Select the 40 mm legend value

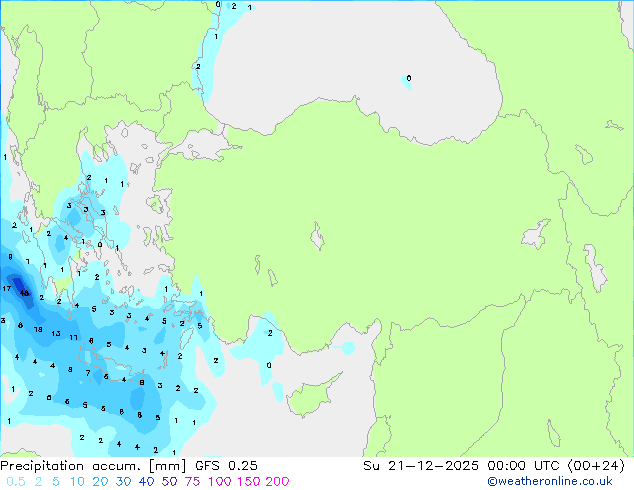coord(146,482)
